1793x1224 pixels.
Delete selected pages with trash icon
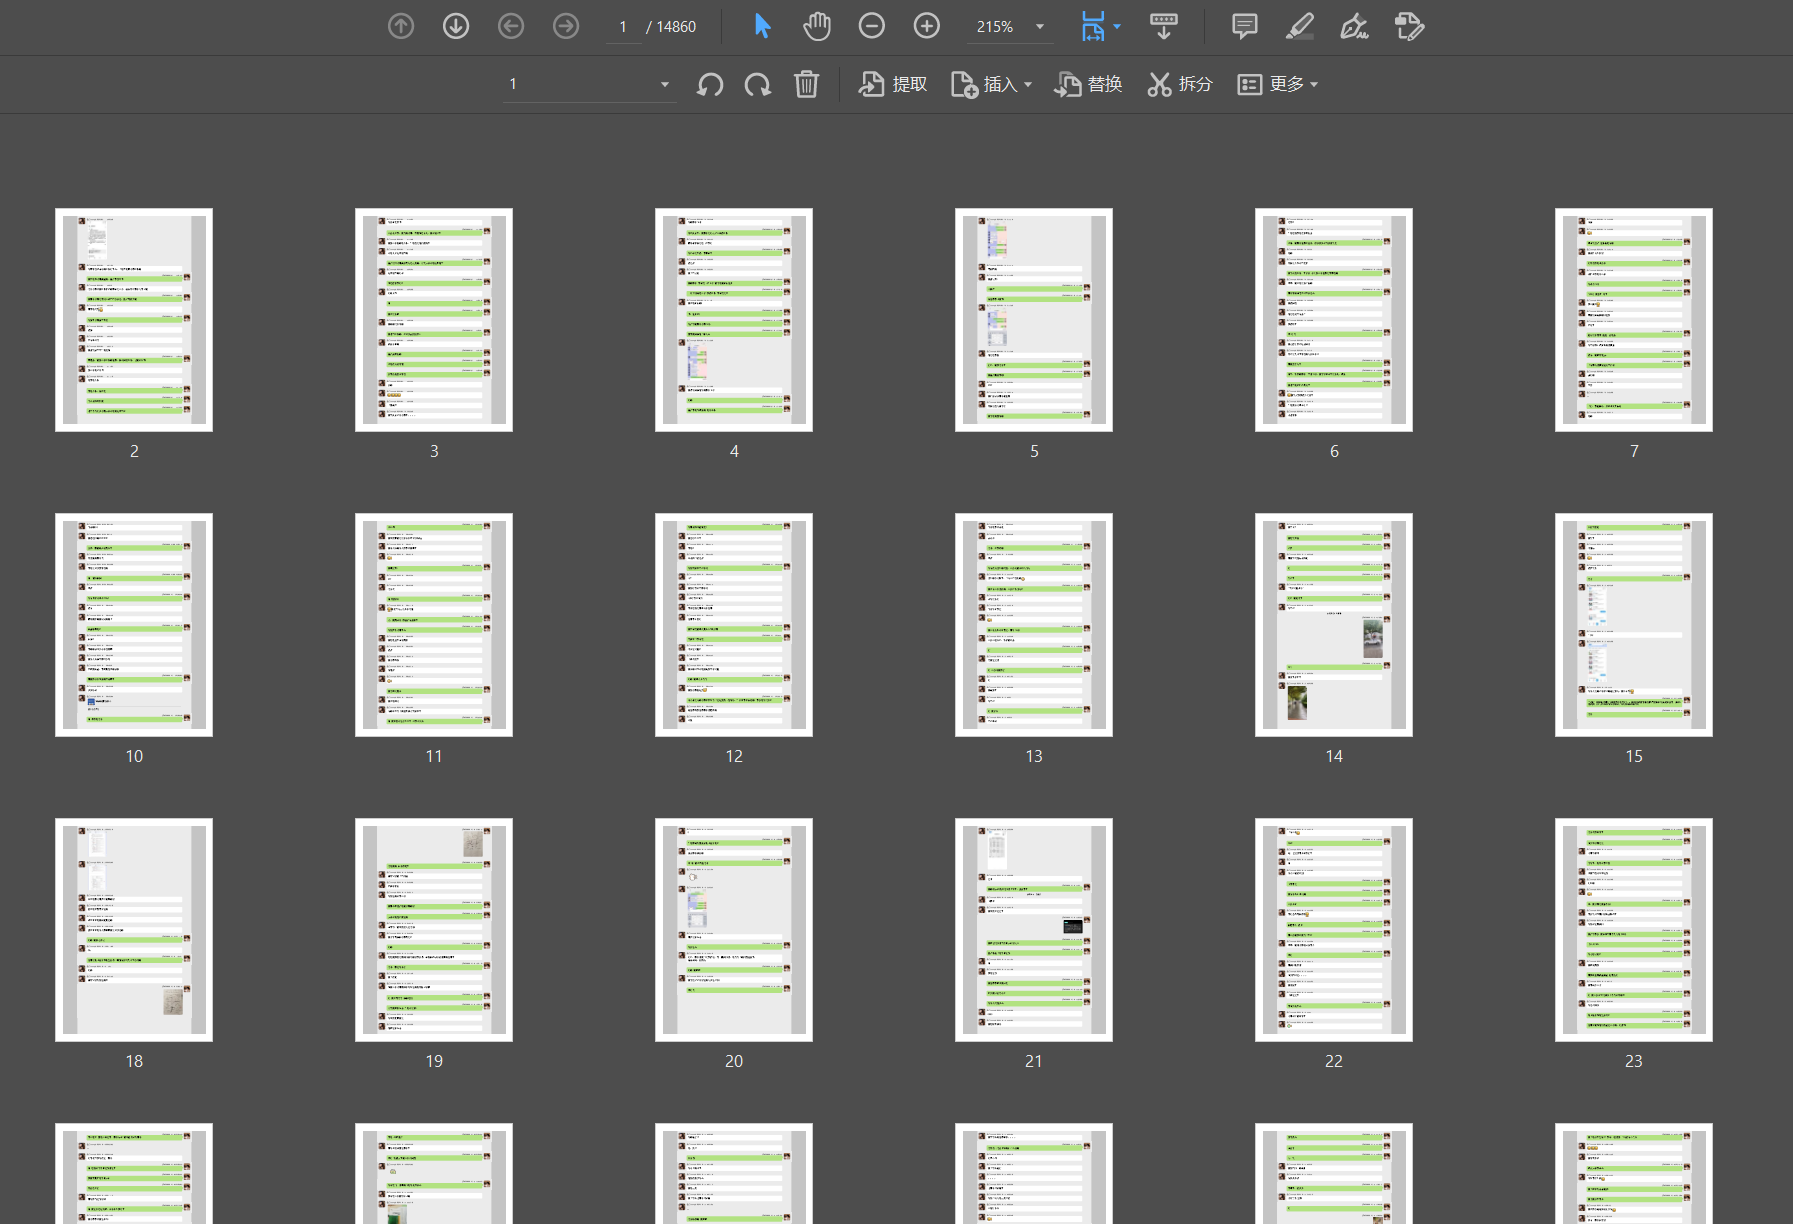806,85
